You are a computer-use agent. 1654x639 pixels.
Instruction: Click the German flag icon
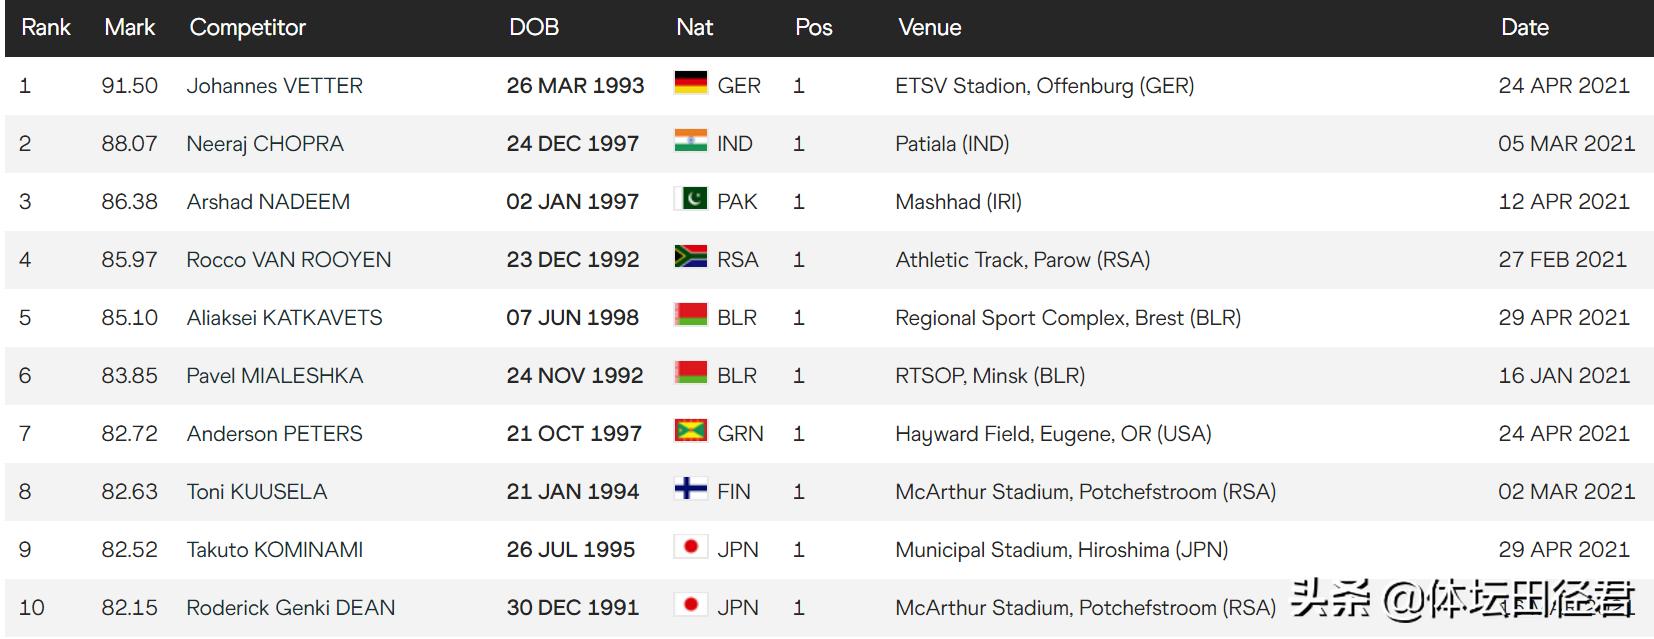(690, 83)
